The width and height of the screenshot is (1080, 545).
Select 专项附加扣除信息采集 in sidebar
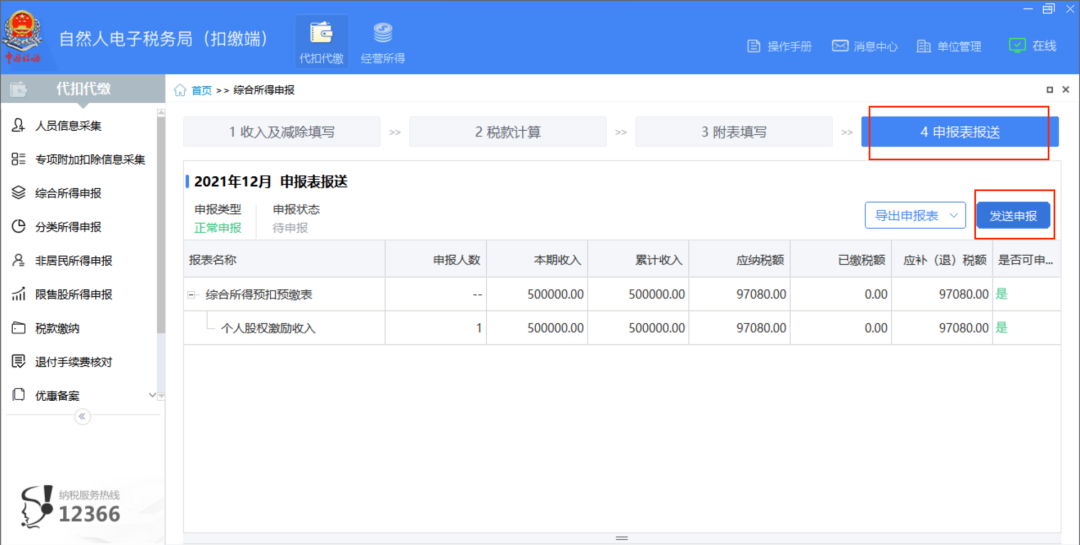(x=79, y=159)
